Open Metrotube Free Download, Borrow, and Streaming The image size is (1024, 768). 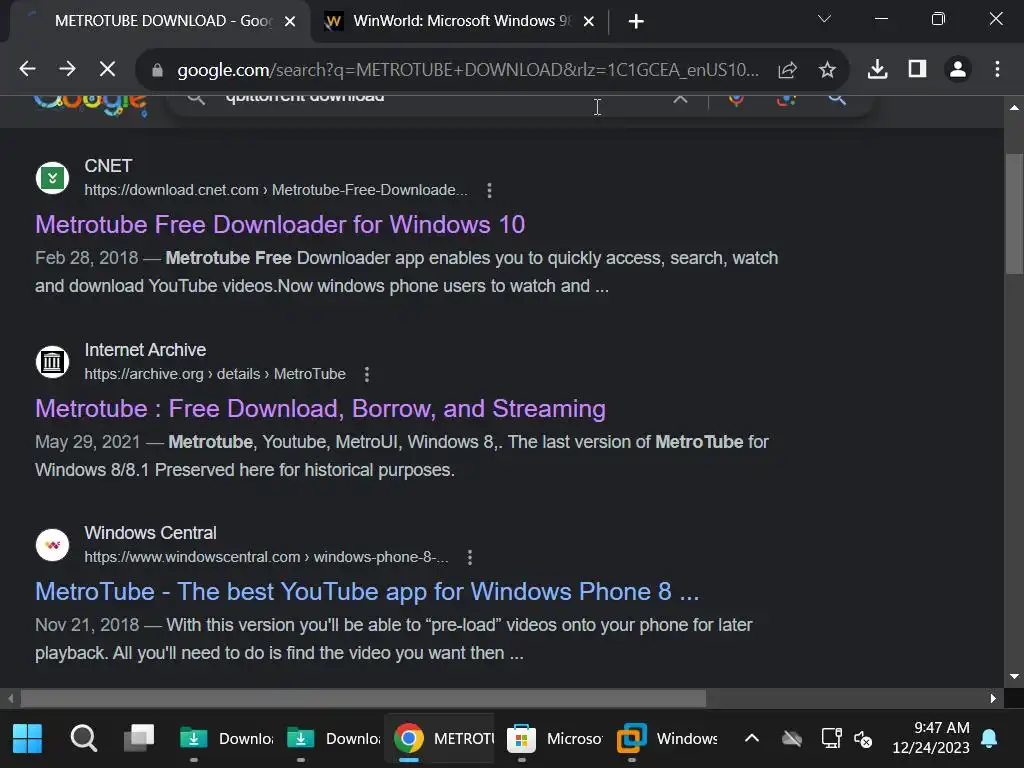pyautogui.click(x=320, y=409)
